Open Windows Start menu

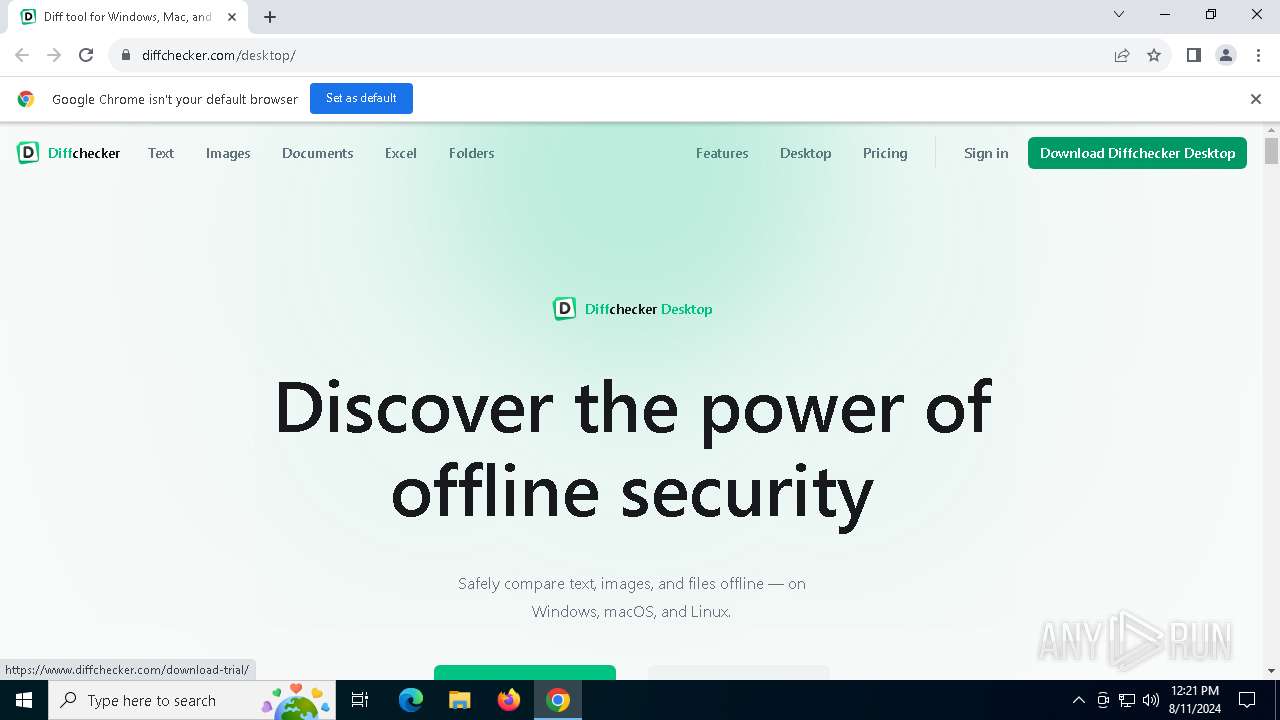(x=24, y=700)
